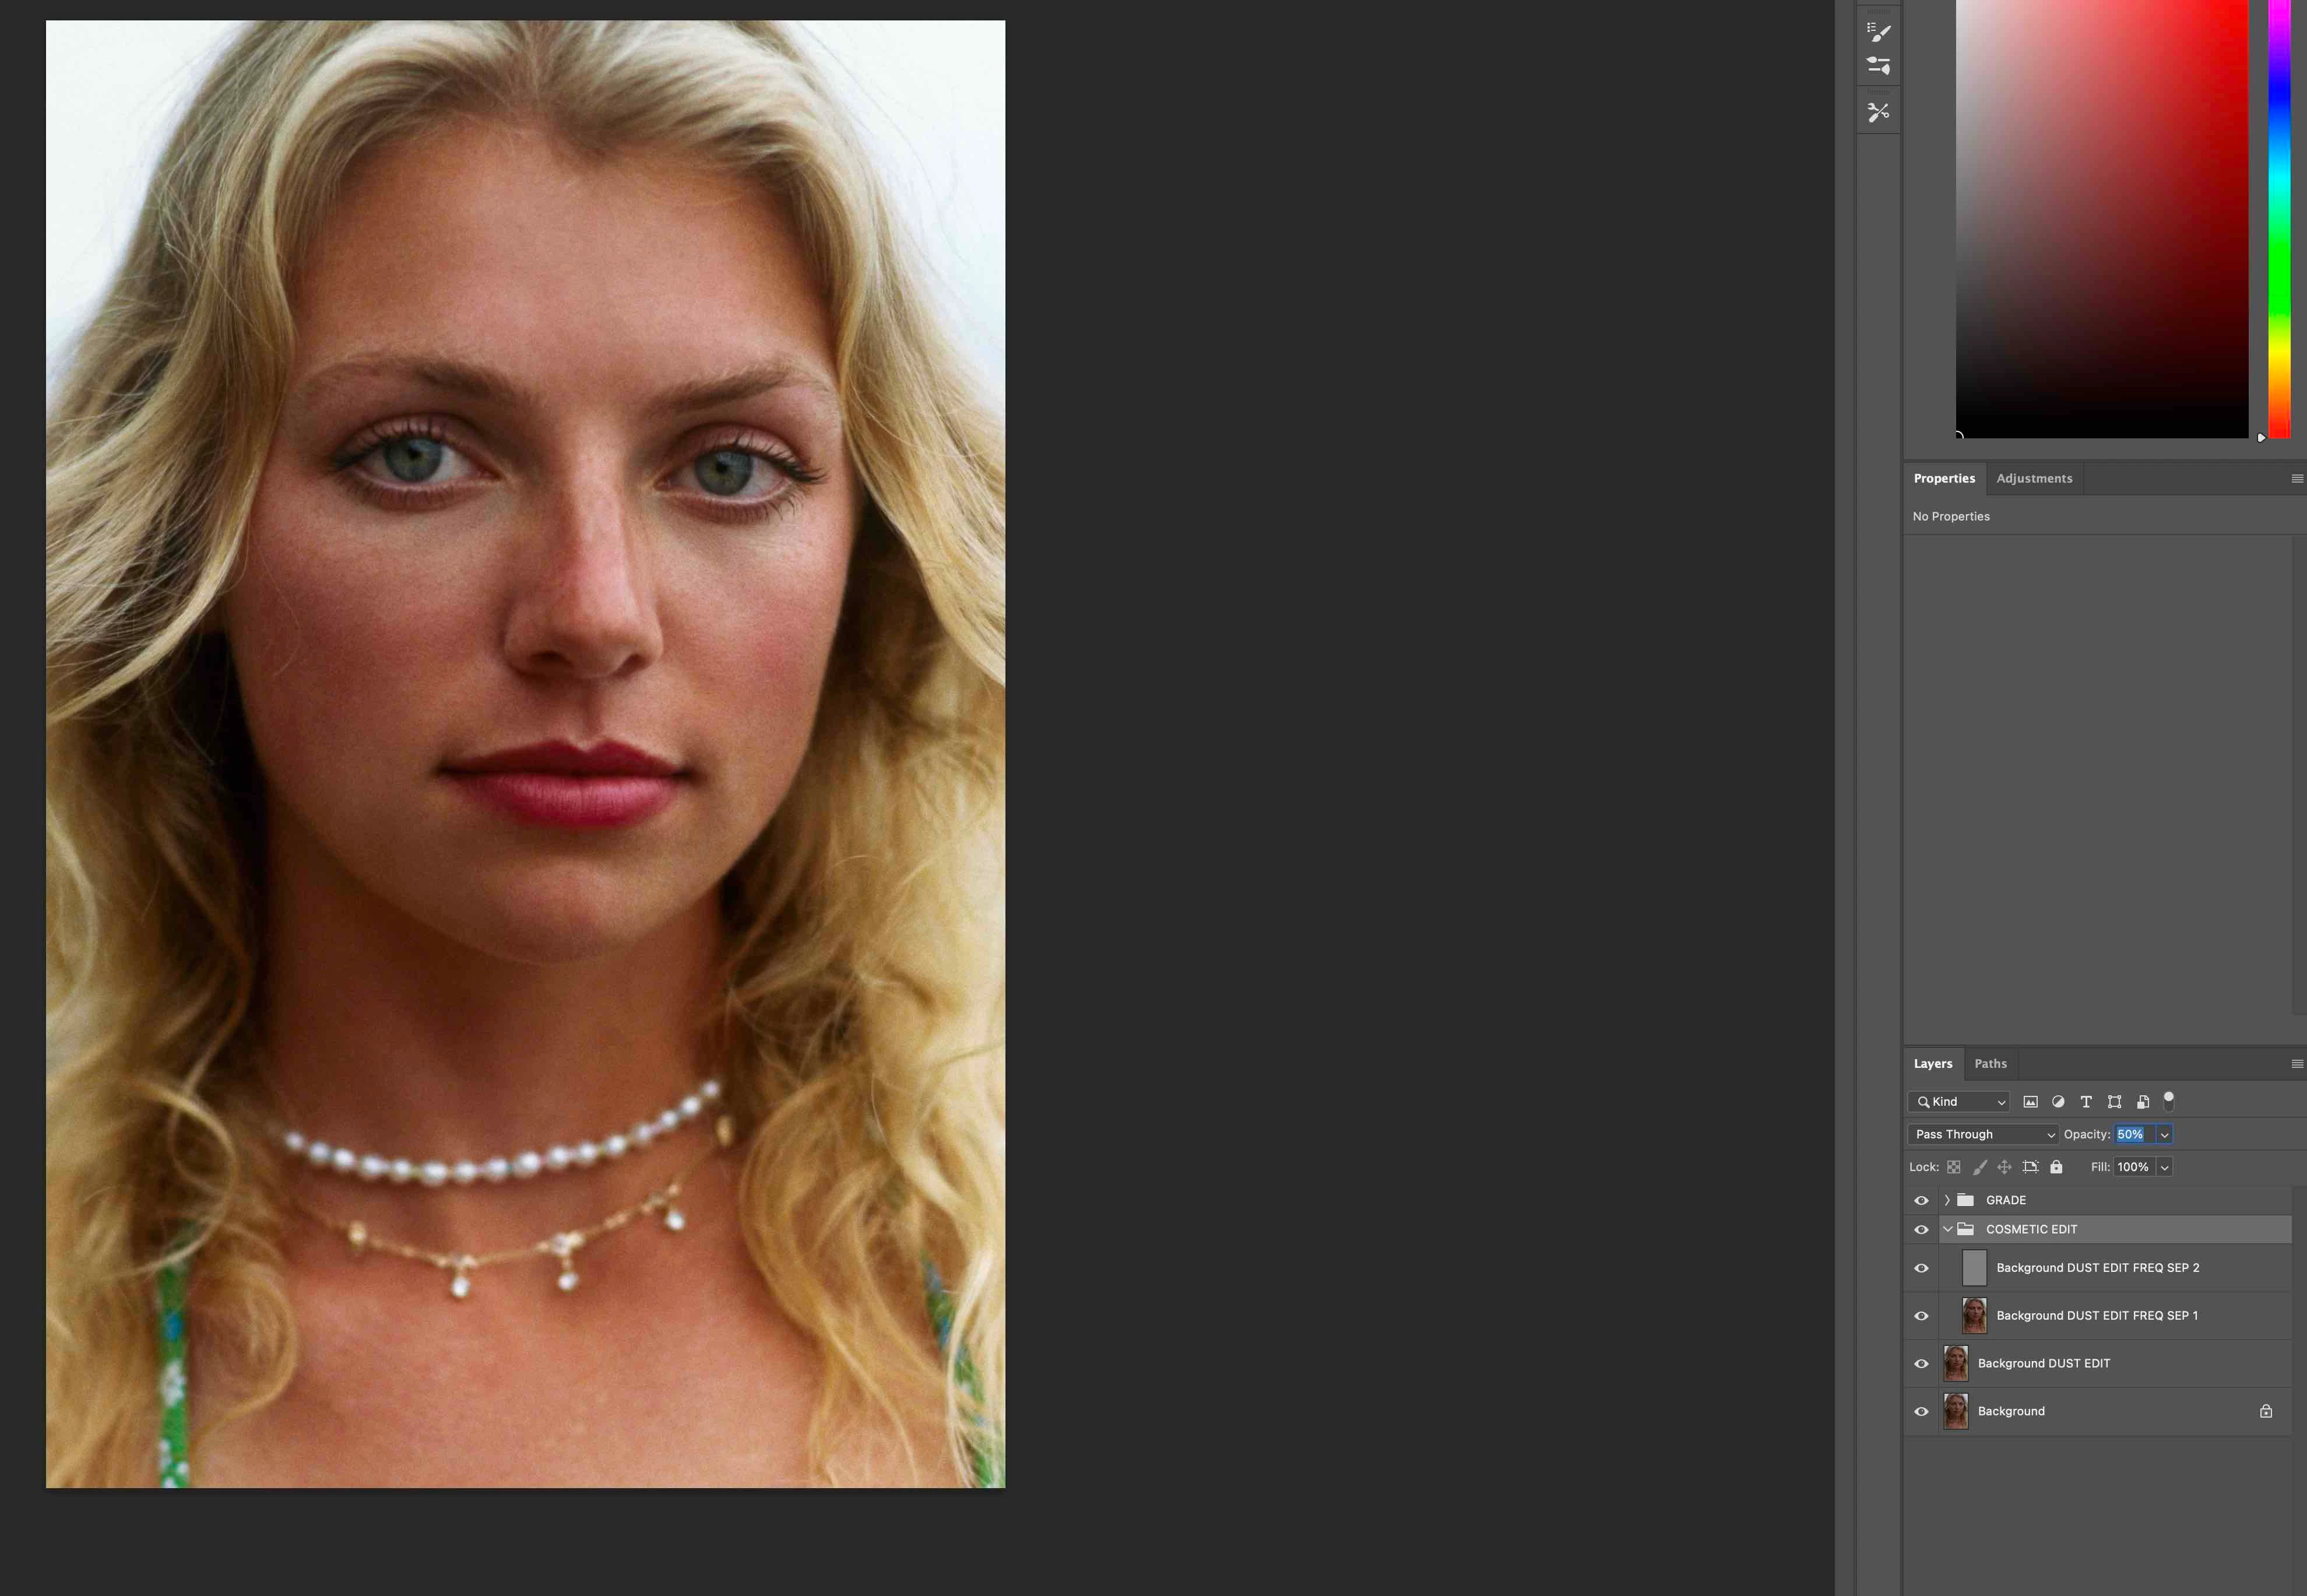Switch to the Adjustments tab

[2034, 478]
